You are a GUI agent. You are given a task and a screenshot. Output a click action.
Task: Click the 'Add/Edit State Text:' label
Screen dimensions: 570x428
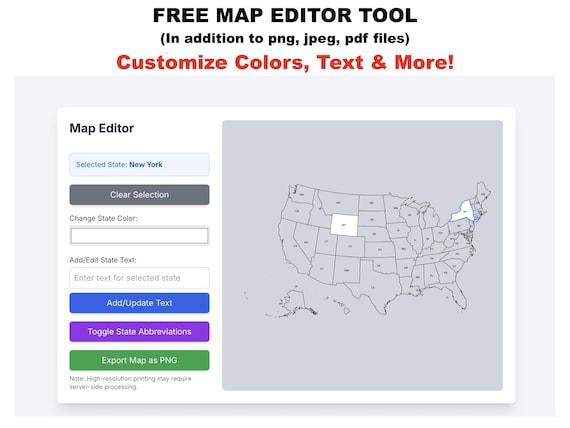[x=103, y=260]
